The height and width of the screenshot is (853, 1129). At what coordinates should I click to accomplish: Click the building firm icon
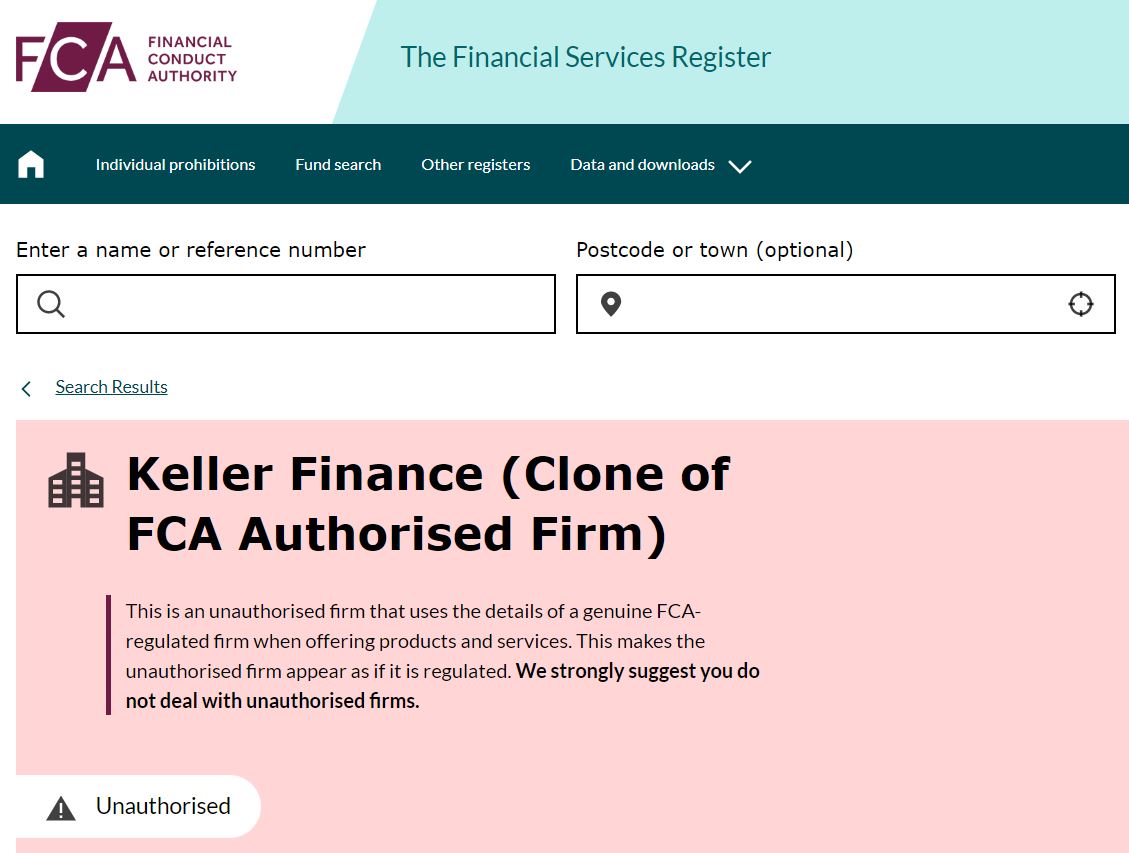76,480
